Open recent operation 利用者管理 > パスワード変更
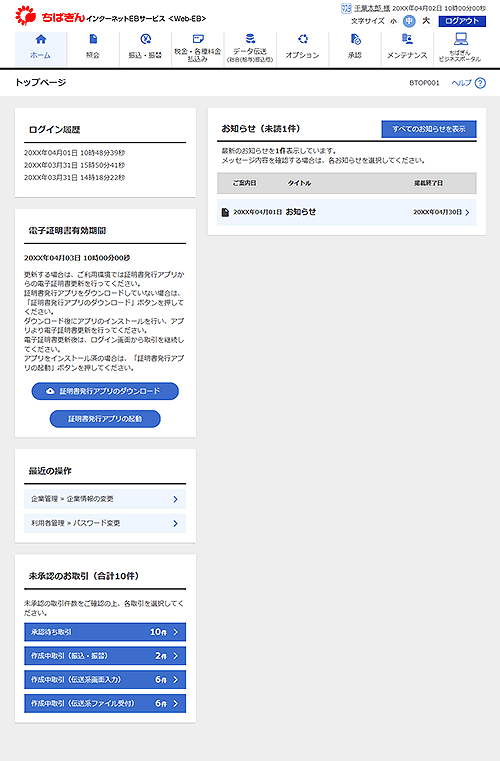500x761 pixels. (x=105, y=523)
